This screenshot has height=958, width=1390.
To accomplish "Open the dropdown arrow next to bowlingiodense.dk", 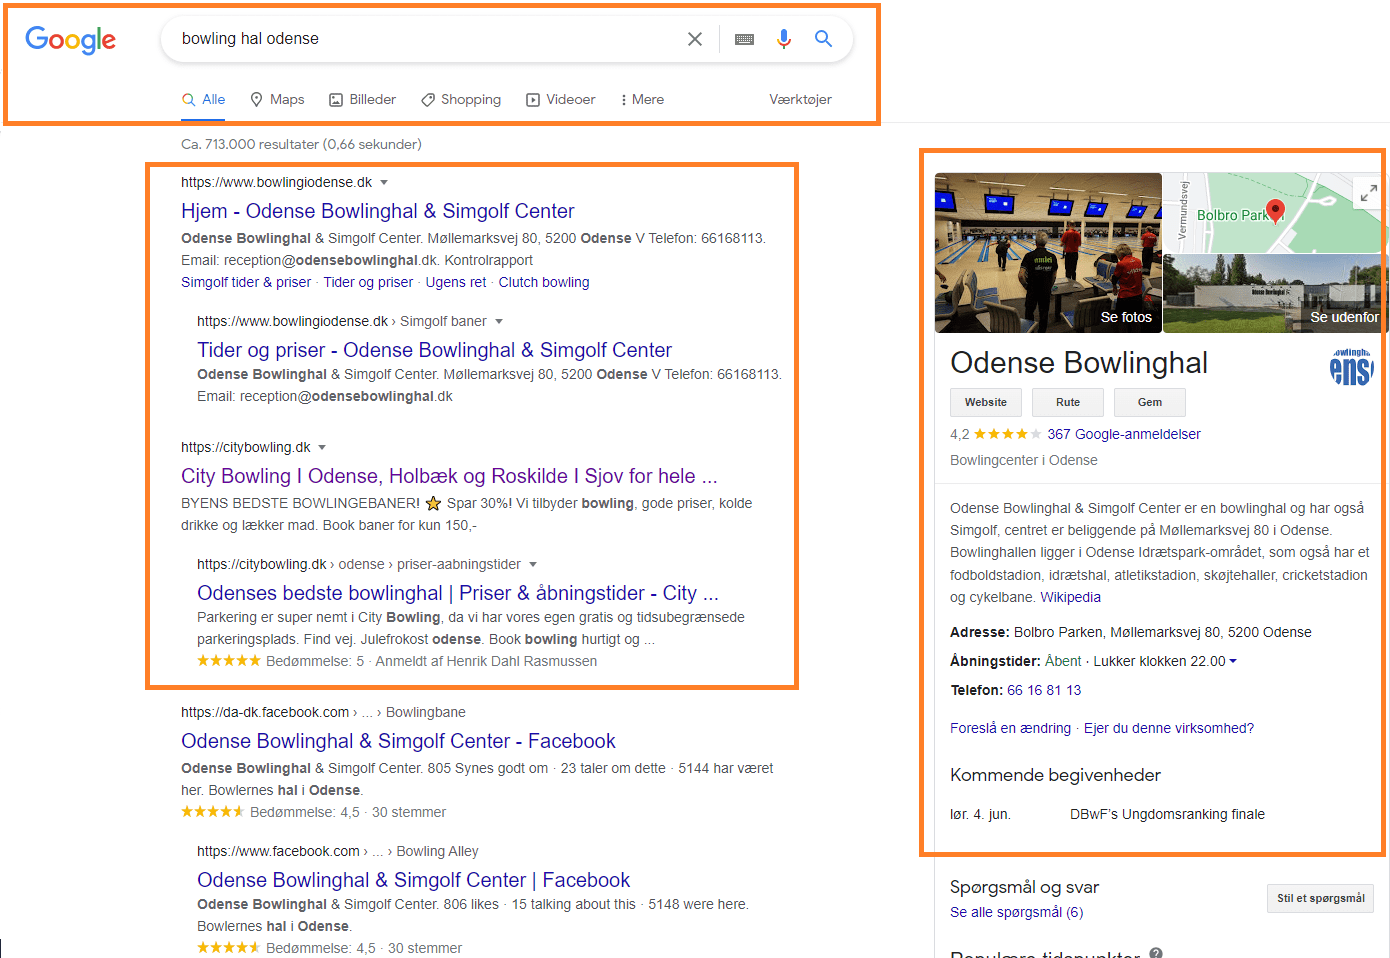I will click(385, 182).
